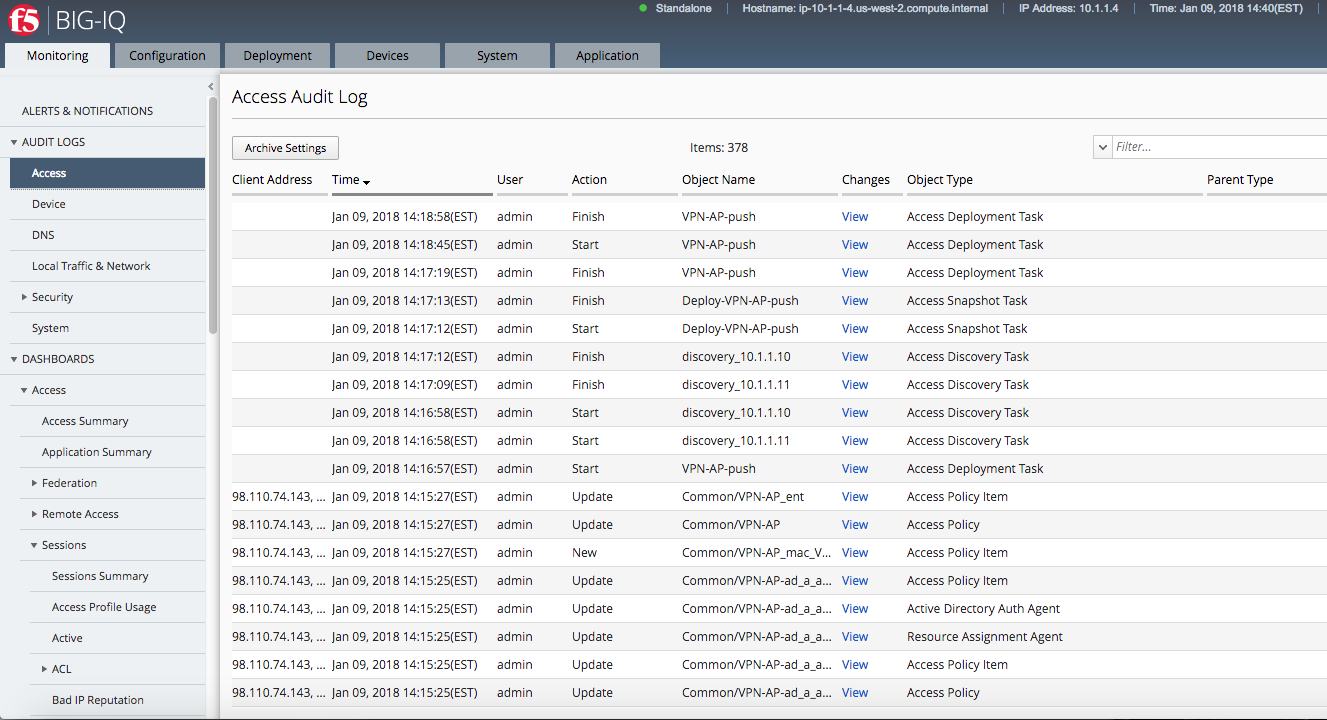Expand the ACL tree node
Viewport: 1327px width, 720px height.
tap(45, 669)
